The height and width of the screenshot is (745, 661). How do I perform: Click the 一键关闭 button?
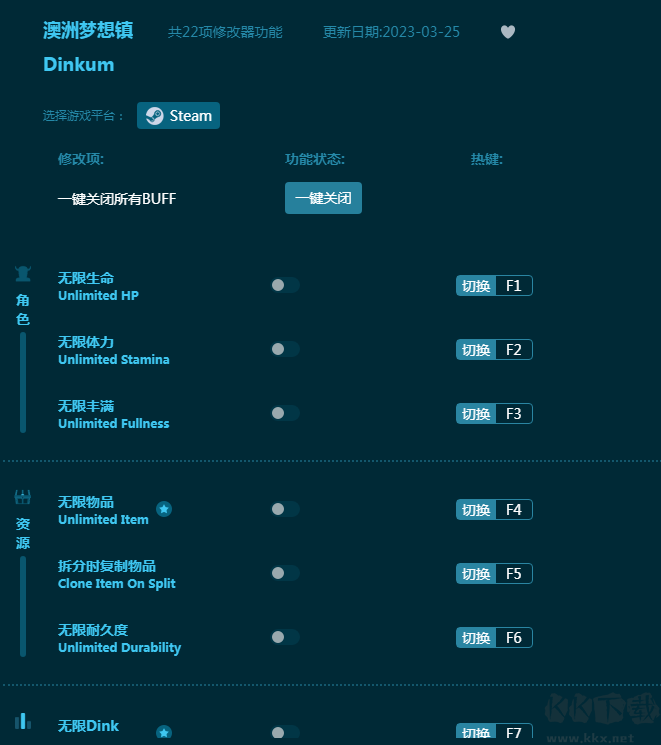323,198
